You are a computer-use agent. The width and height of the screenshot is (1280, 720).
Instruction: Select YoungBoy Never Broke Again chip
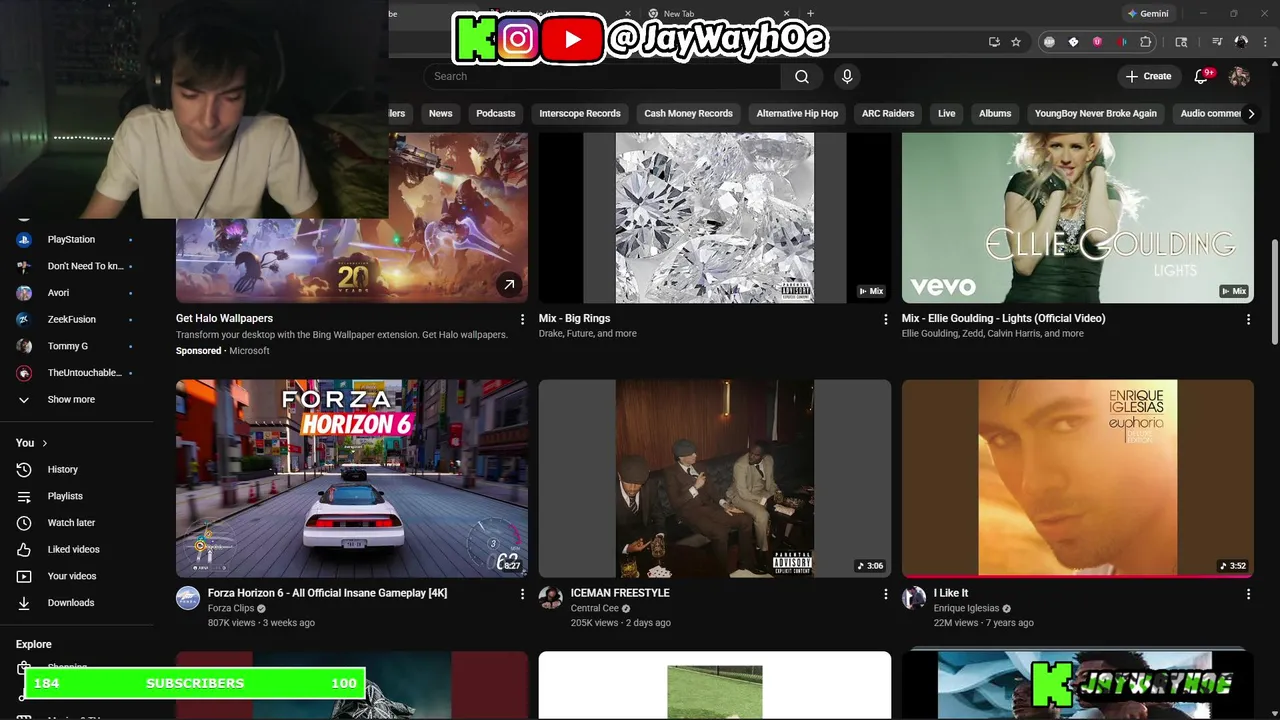(1096, 114)
